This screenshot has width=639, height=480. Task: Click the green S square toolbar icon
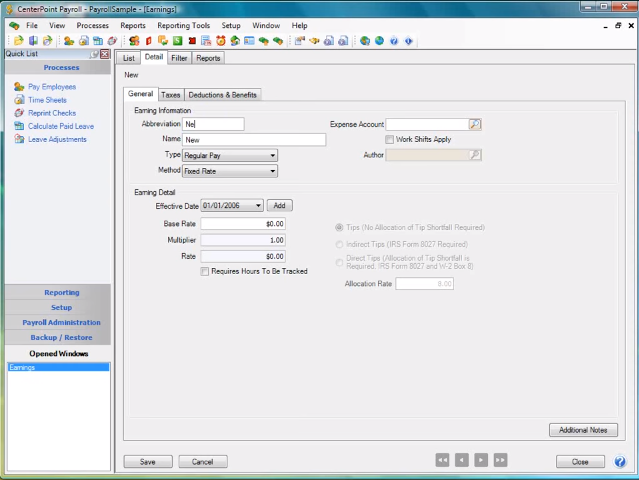[x=177, y=40]
